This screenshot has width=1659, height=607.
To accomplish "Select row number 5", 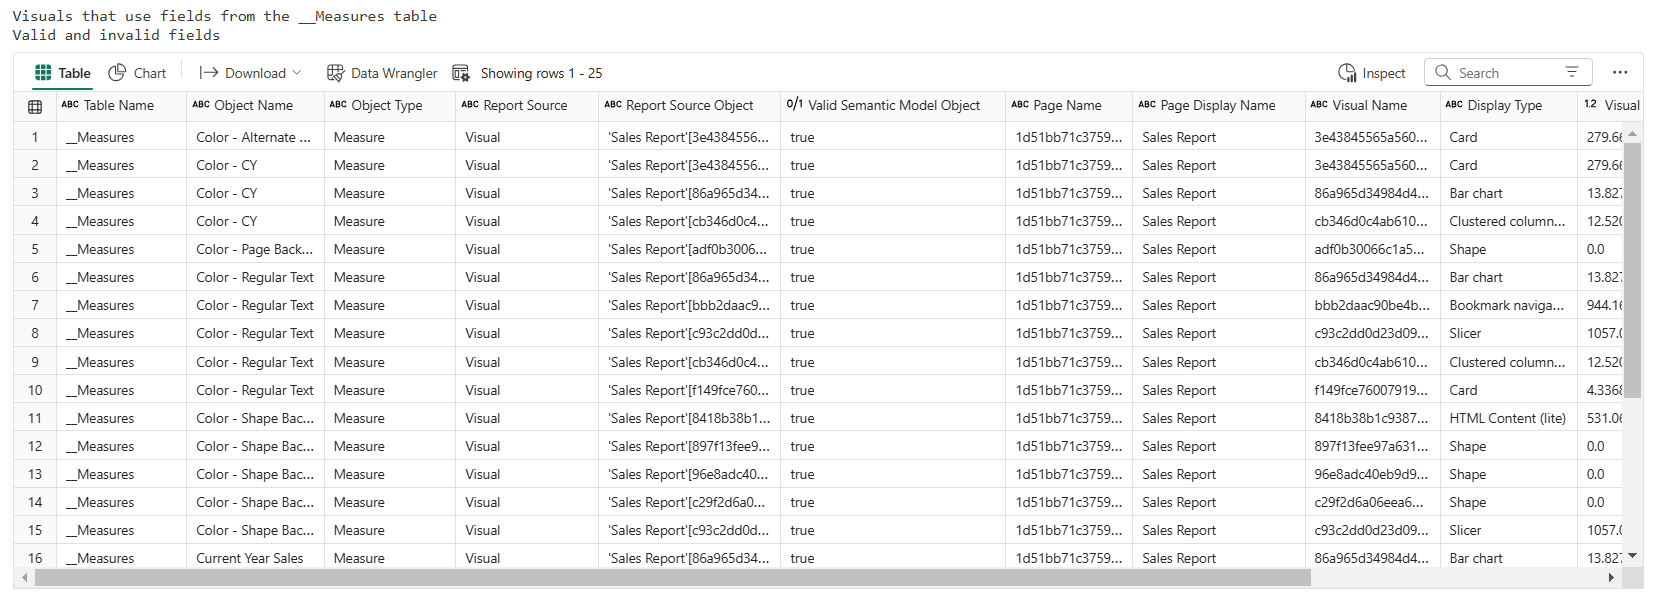I will [x=35, y=249].
